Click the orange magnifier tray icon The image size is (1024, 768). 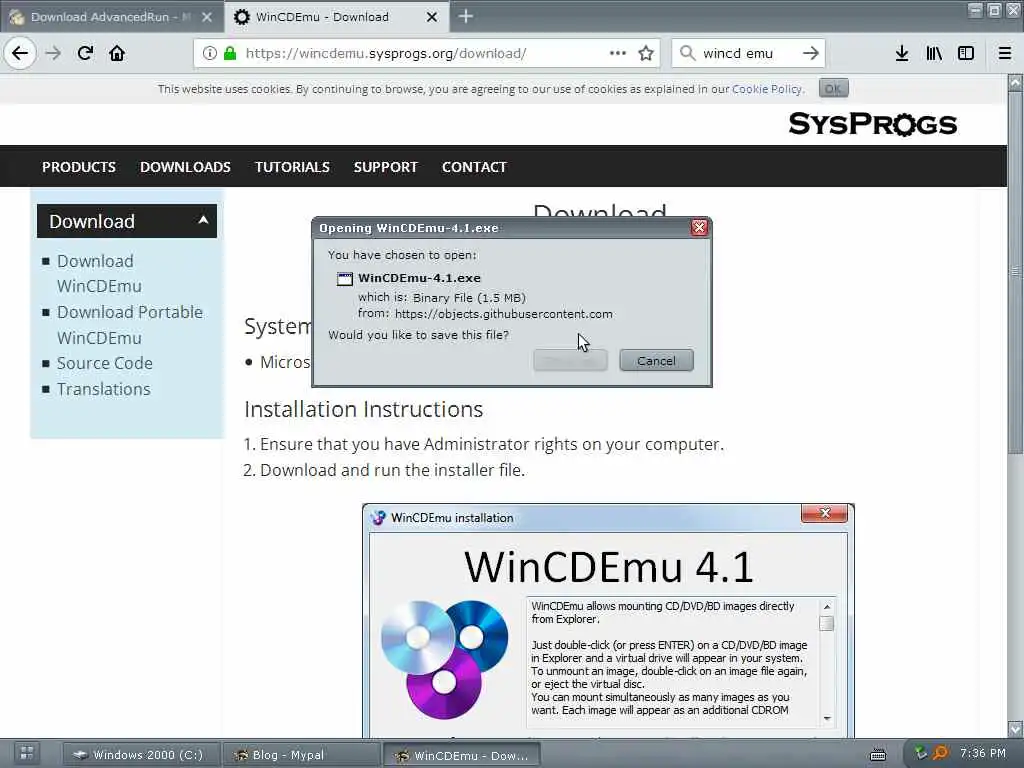(940, 754)
